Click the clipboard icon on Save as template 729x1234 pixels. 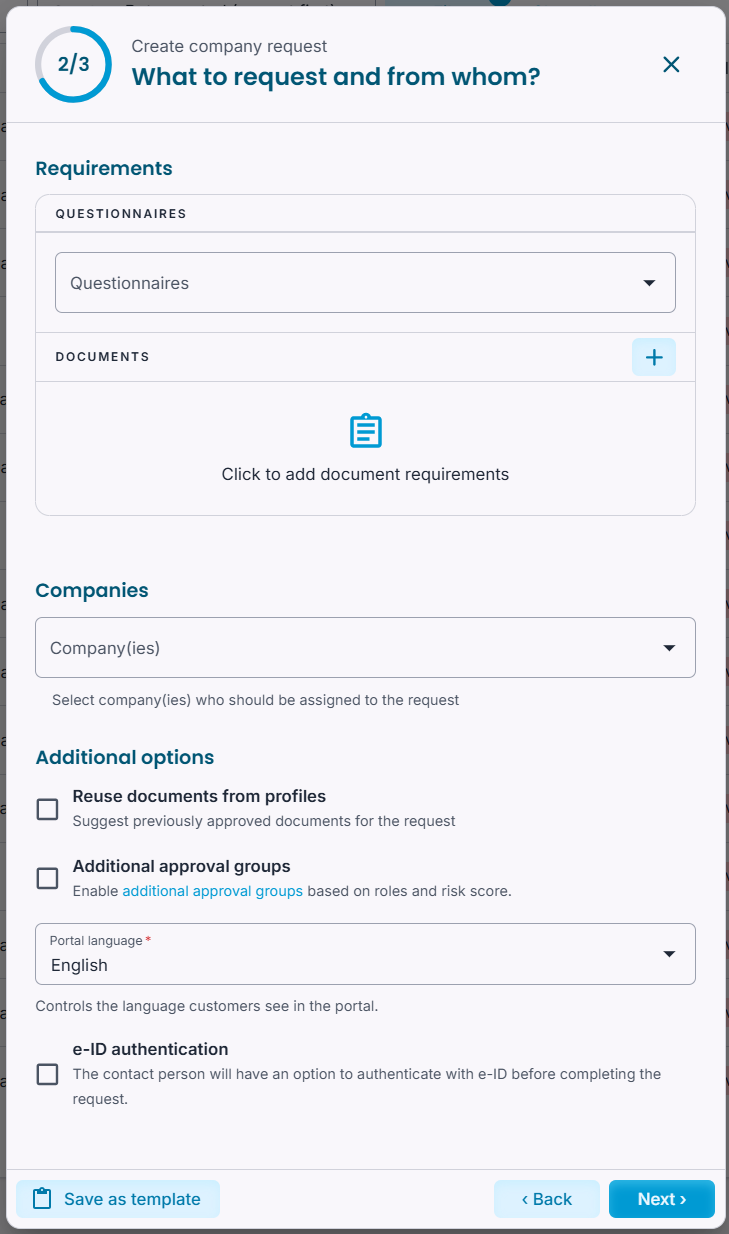click(41, 1199)
